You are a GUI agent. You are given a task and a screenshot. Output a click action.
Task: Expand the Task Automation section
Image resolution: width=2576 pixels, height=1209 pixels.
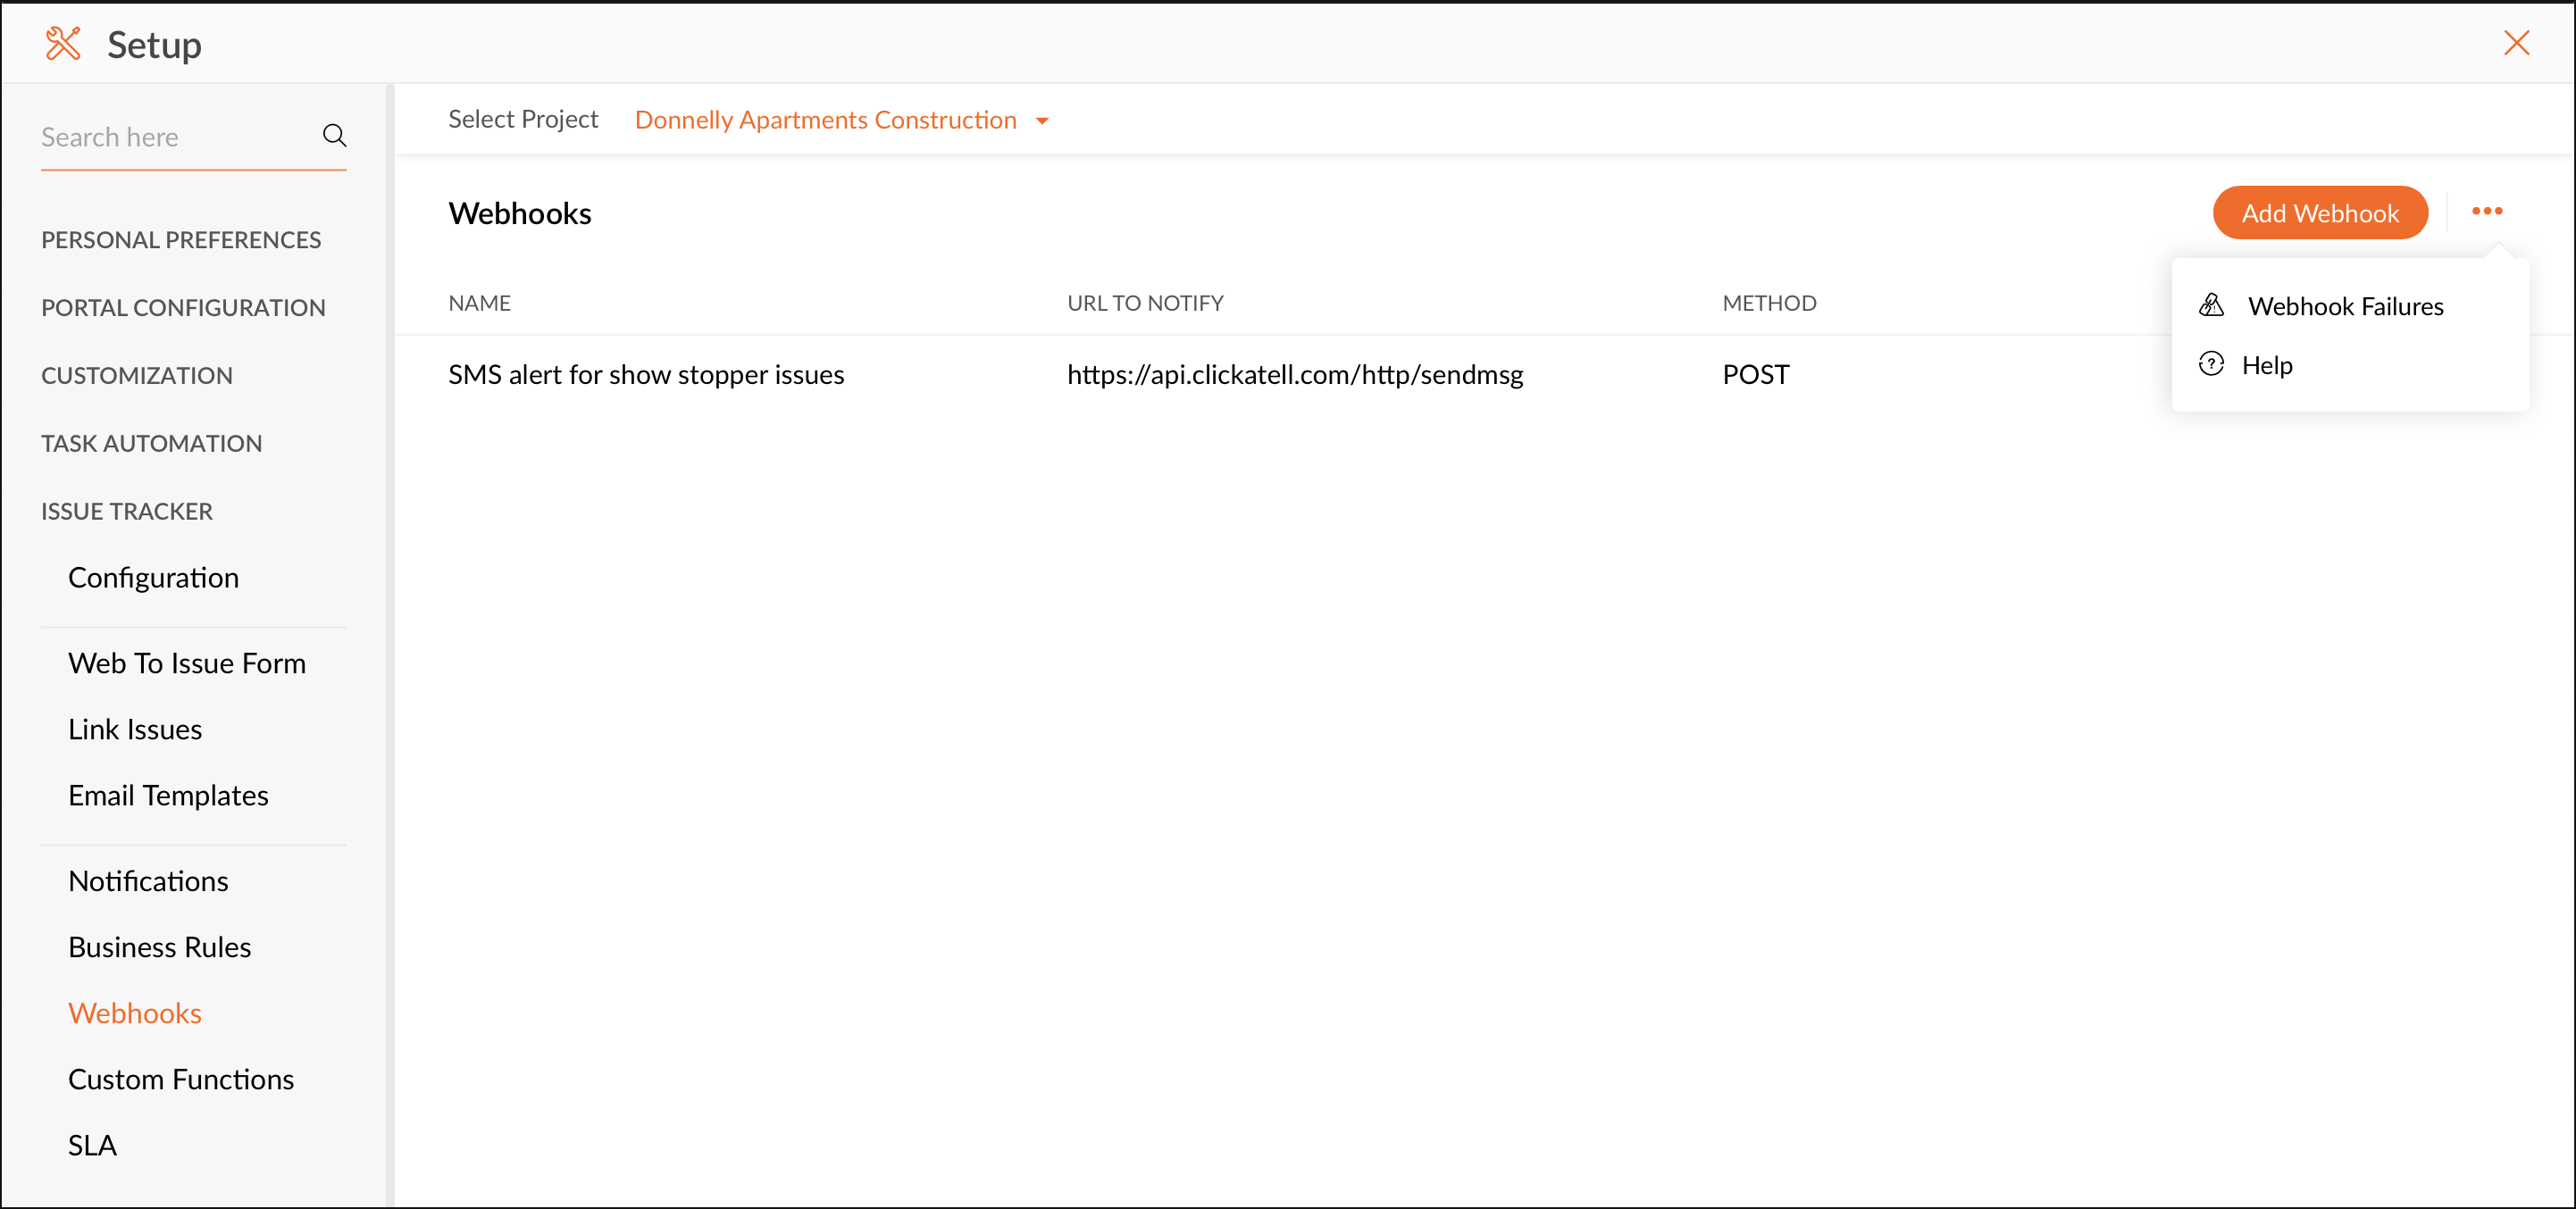coord(152,443)
